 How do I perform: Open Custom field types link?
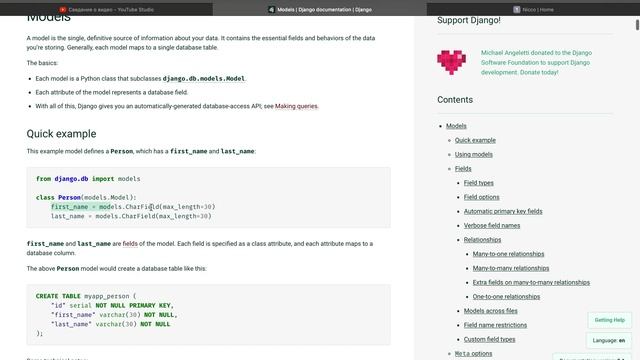(489, 340)
